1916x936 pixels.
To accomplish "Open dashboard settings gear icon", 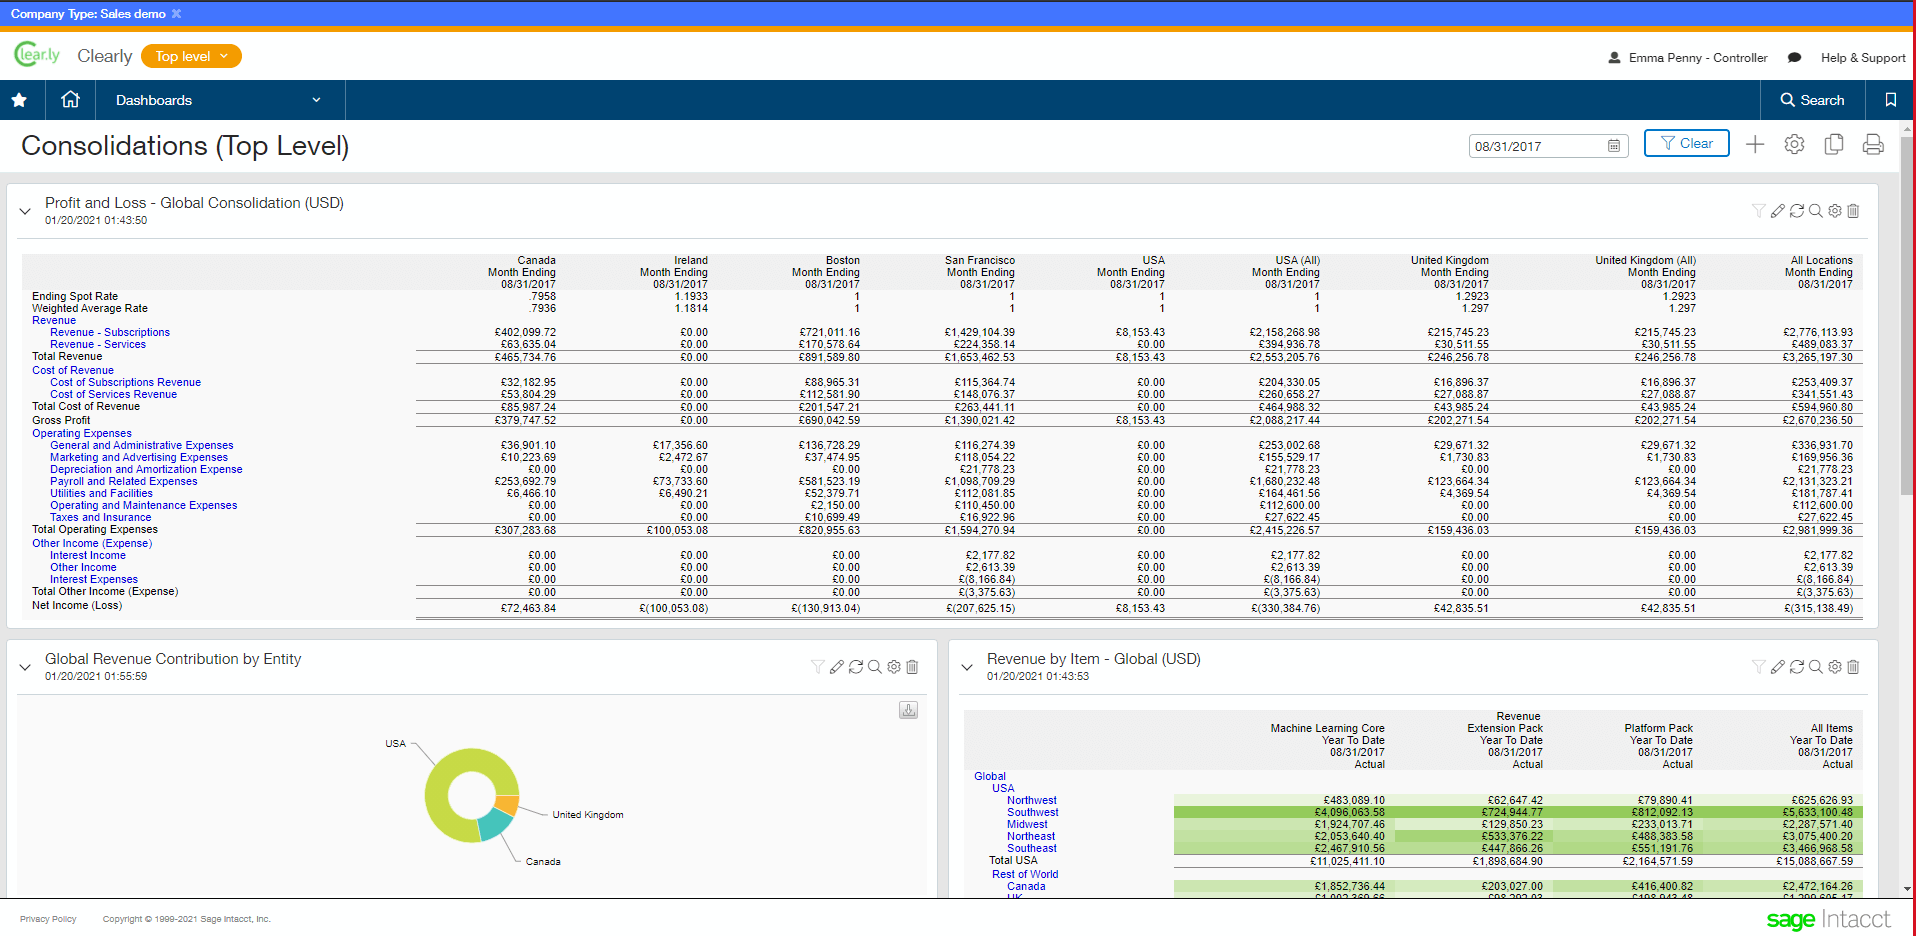I will (x=1794, y=145).
